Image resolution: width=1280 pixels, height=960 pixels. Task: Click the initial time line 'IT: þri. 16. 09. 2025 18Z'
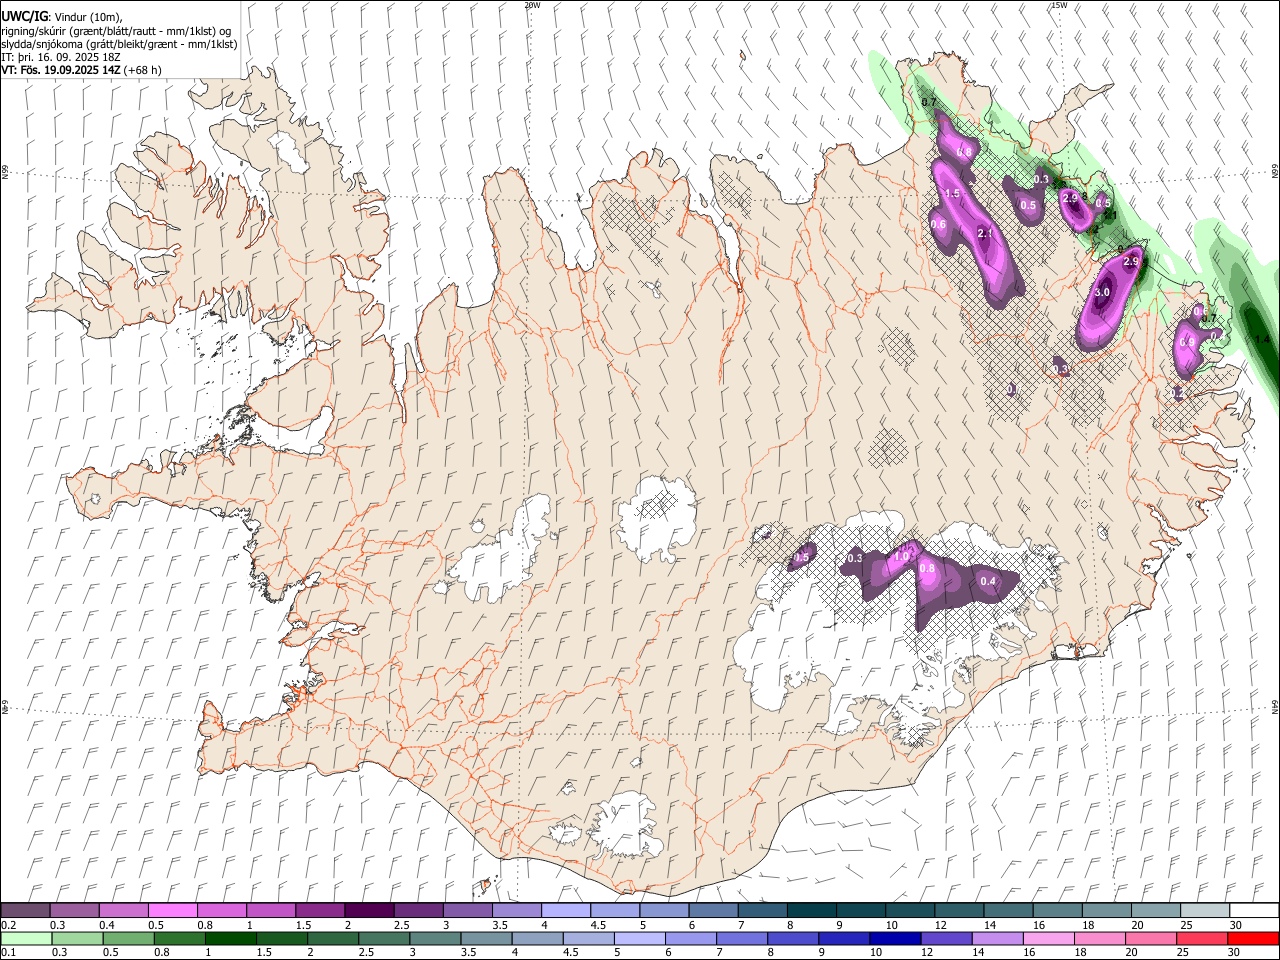coord(62,57)
